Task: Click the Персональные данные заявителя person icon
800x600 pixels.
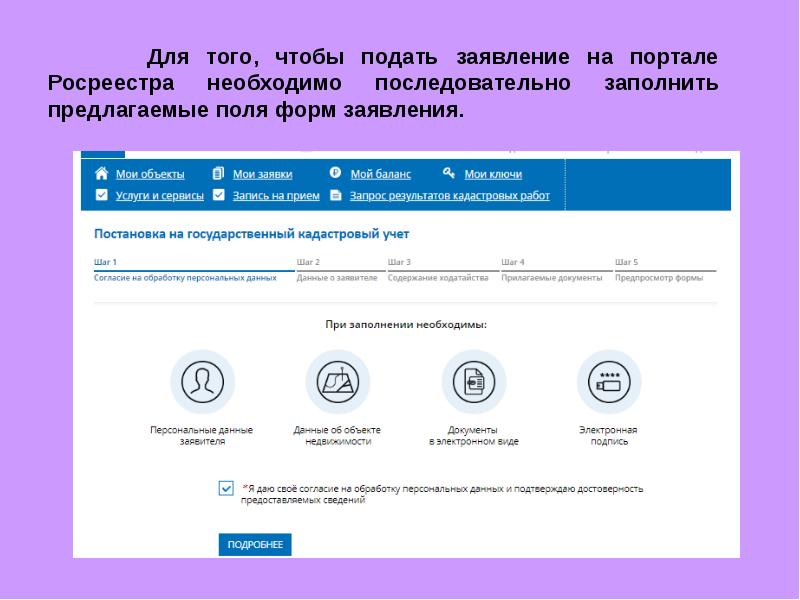Action: [202, 382]
